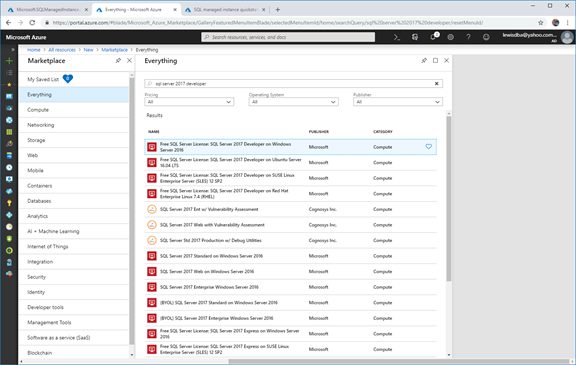Go to Home breadcrumb
576x365 pixels.
pos(33,50)
